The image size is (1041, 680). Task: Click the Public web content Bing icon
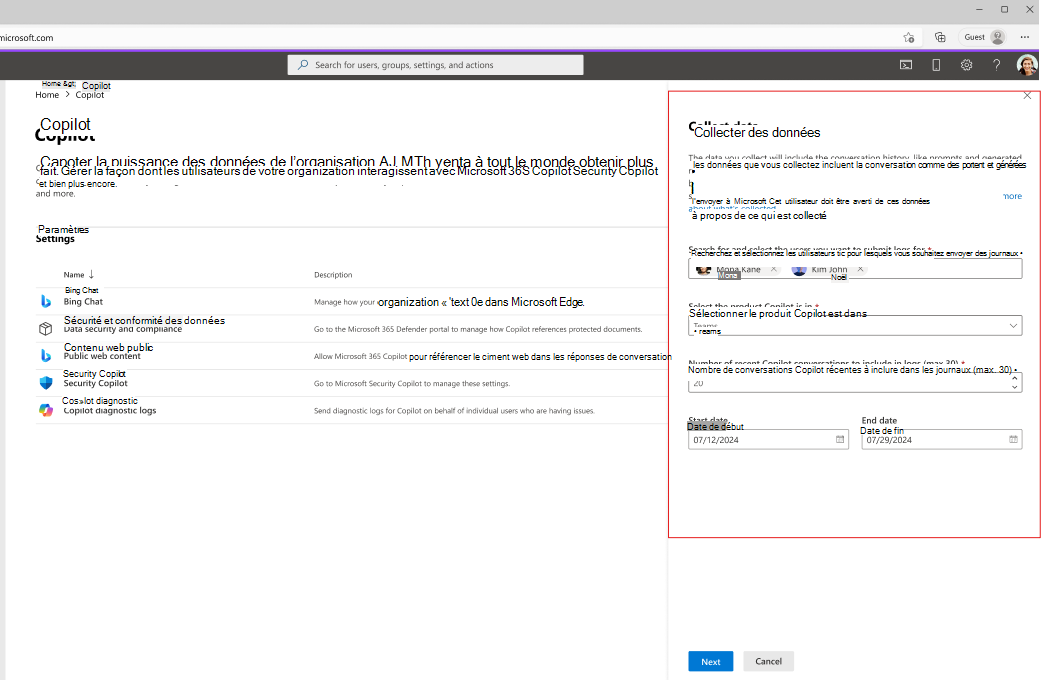click(46, 356)
